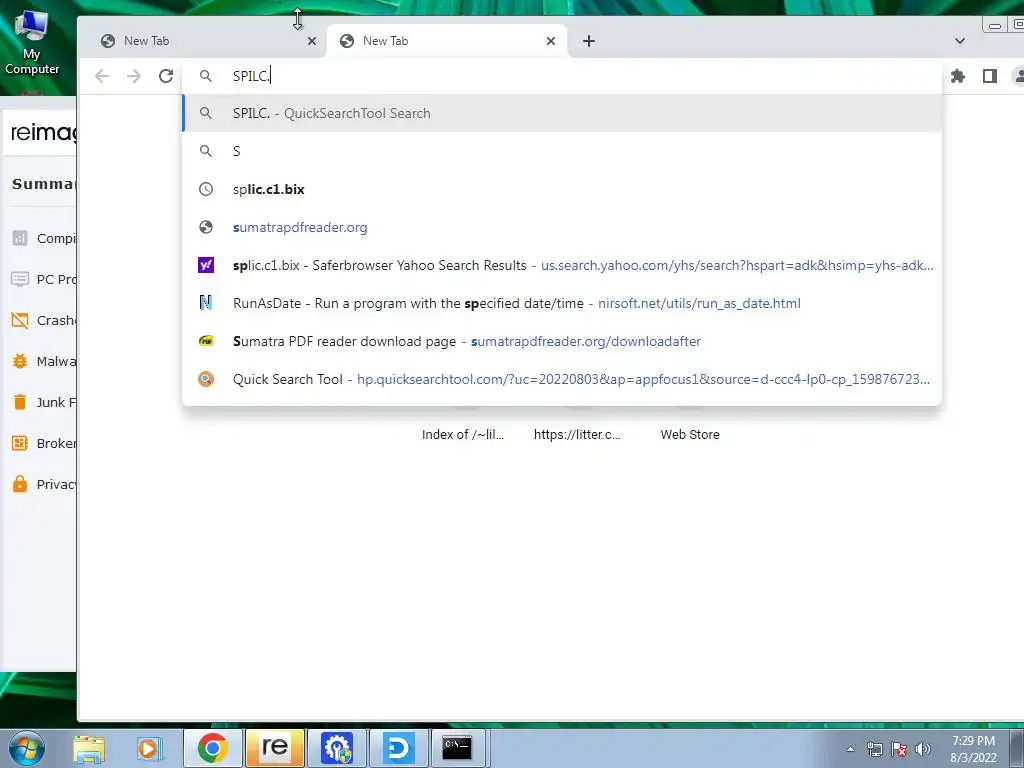Open the Chrome extensions puzzle icon
The width and height of the screenshot is (1024, 768).
(957, 76)
